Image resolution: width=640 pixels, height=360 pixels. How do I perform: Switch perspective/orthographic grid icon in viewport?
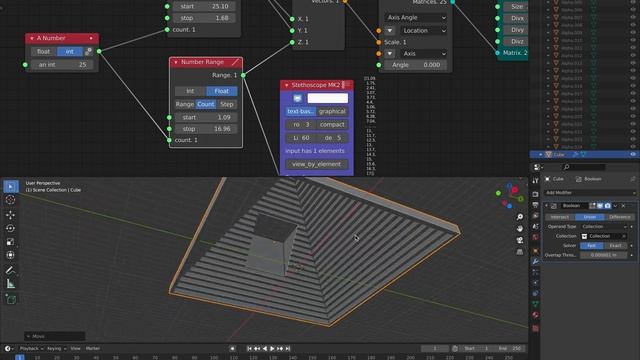(520, 252)
